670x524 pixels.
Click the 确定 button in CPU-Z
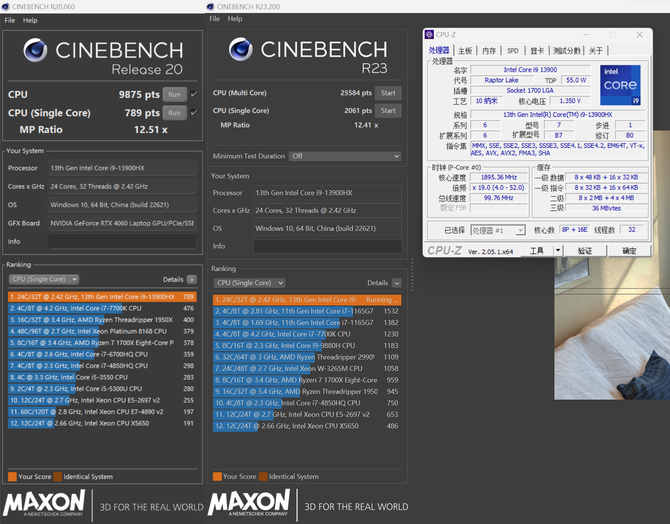(x=629, y=250)
